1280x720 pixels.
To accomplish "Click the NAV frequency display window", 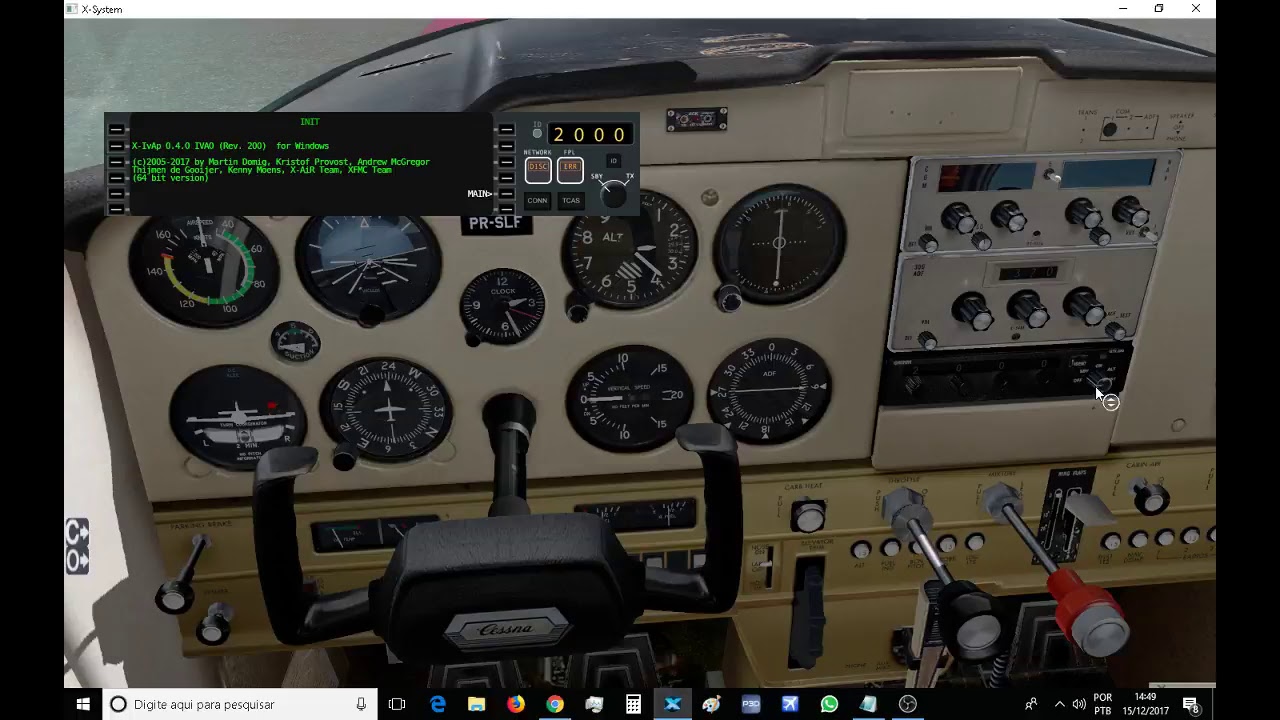I will [x=1107, y=173].
